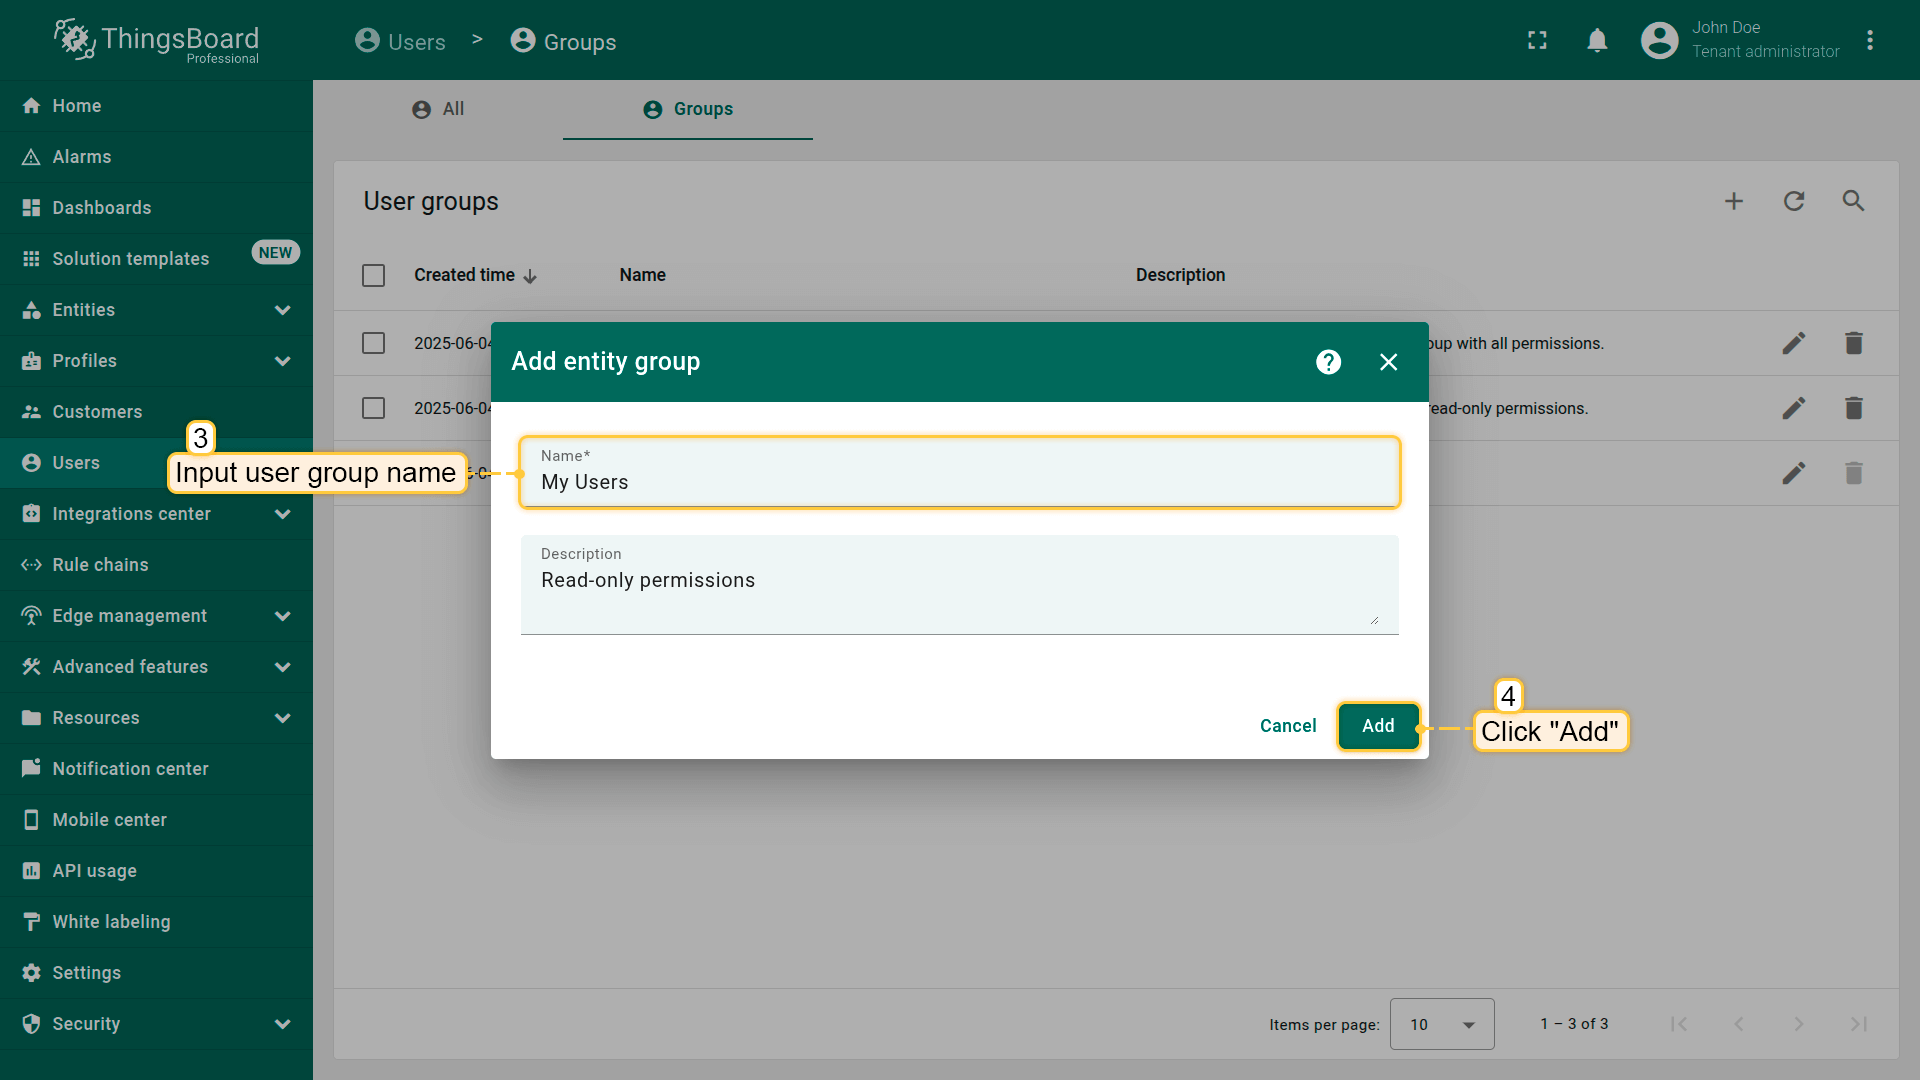Open Rule chains from the sidebar
This screenshot has width=1920, height=1080.
(100, 565)
